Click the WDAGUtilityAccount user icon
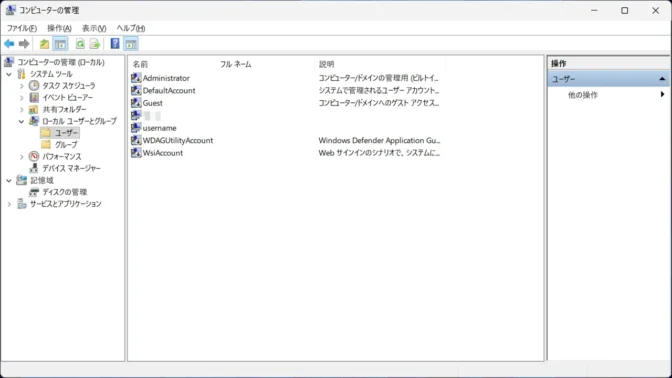The image size is (672, 378). pos(136,140)
